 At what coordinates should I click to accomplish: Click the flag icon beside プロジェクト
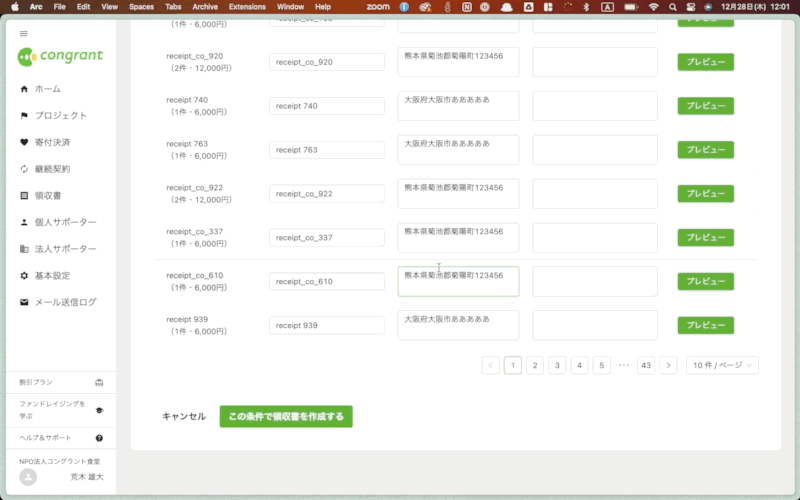(24, 115)
